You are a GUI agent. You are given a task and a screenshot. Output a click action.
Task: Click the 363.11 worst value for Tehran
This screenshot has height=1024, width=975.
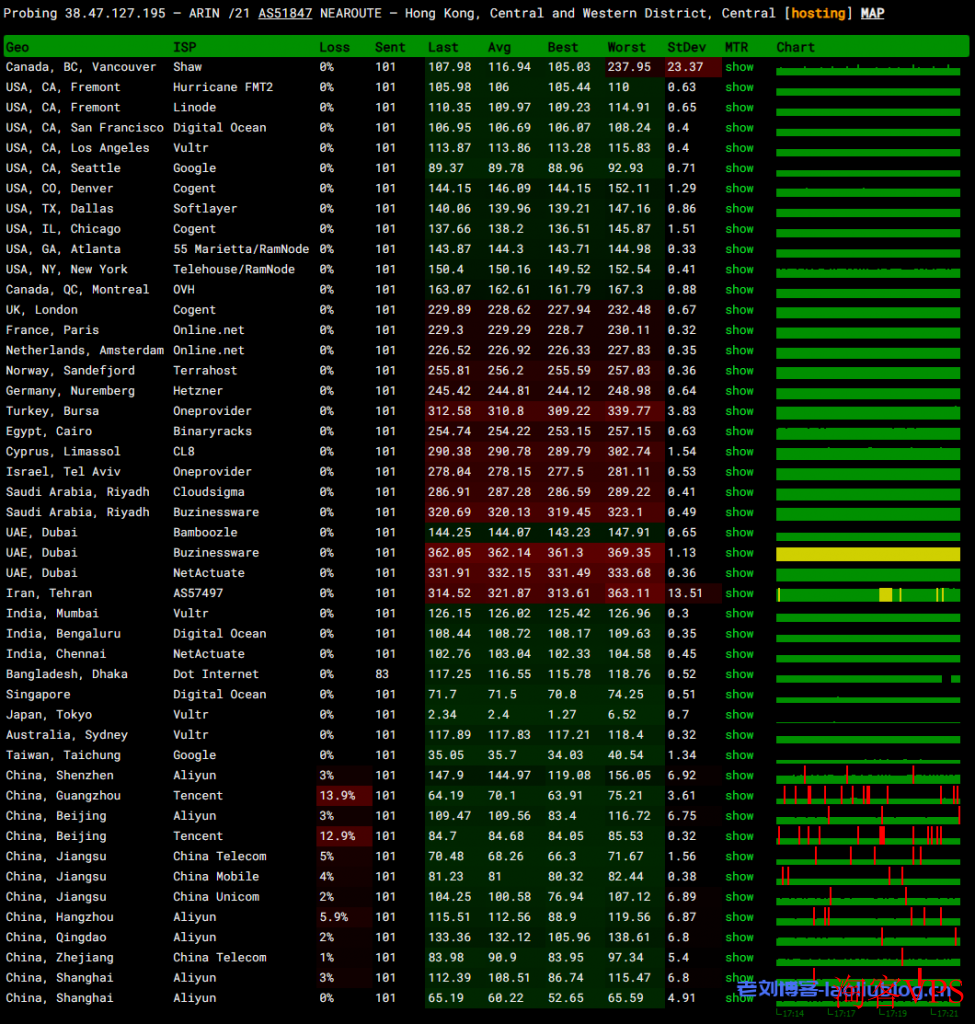(629, 593)
